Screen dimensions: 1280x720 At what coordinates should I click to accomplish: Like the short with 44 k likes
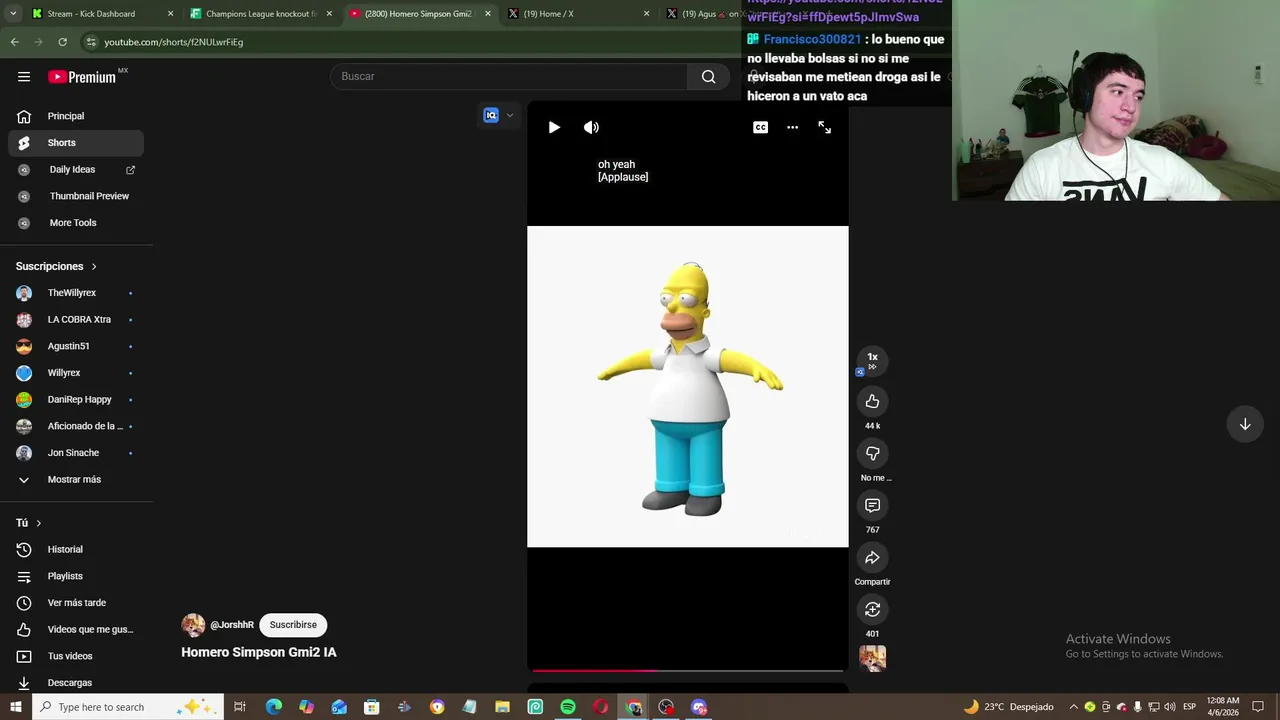pyautogui.click(x=872, y=401)
